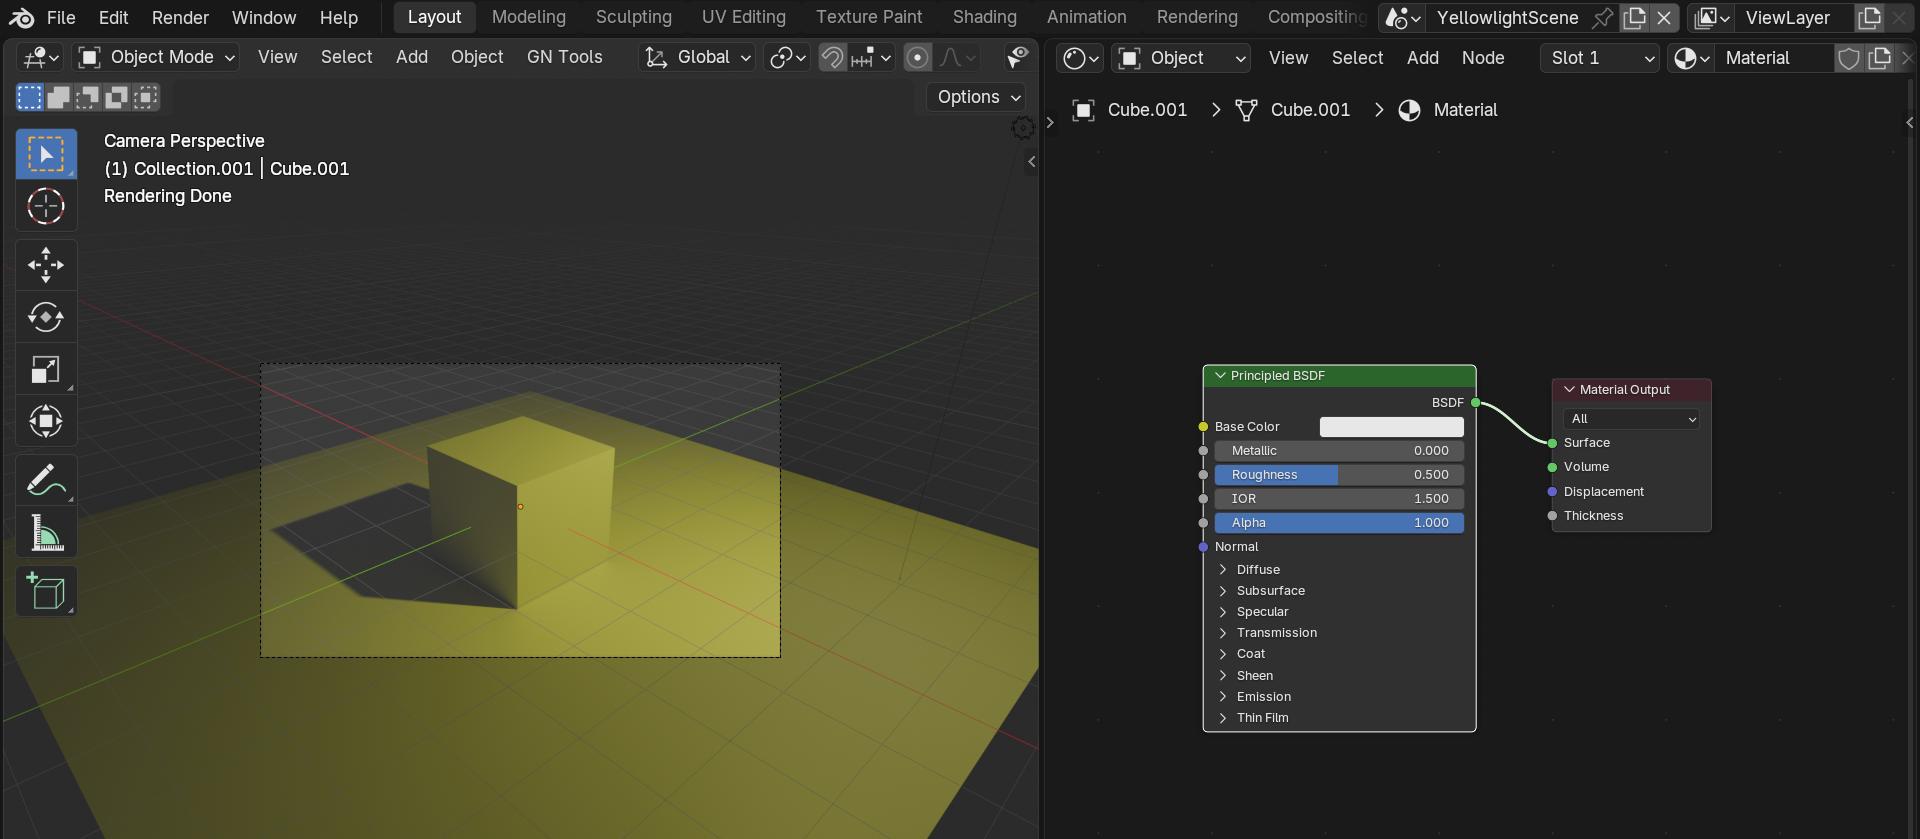Open Material Output target All dropdown
Image resolution: width=1920 pixels, height=839 pixels.
pos(1632,419)
